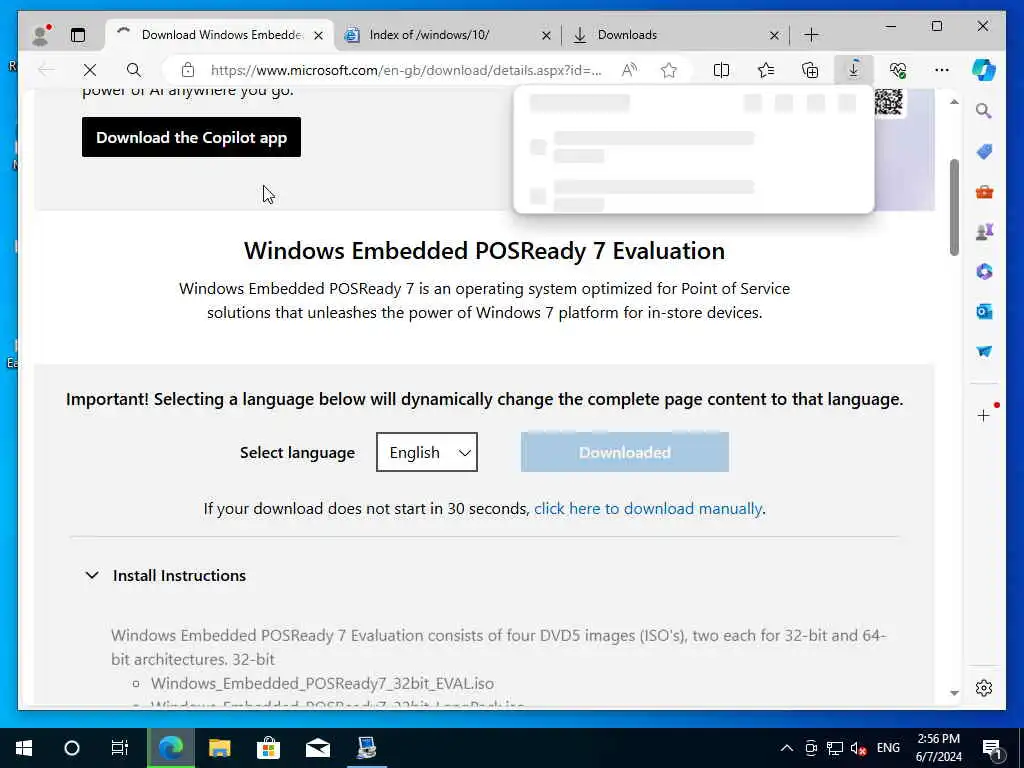Open Cortana circle on the taskbar
1024x768 pixels.
(72, 748)
